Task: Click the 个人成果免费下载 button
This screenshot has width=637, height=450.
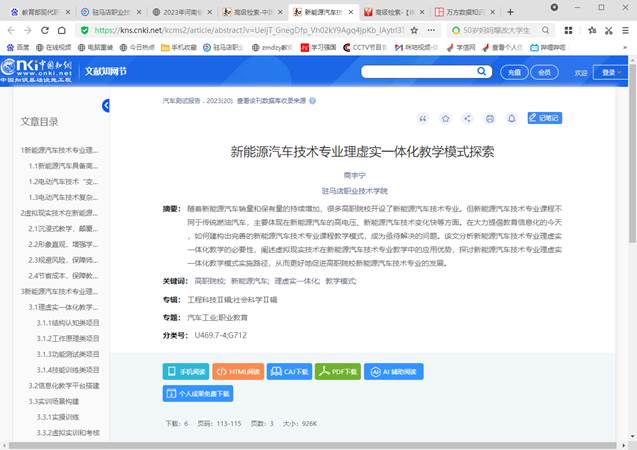Action: click(x=198, y=394)
